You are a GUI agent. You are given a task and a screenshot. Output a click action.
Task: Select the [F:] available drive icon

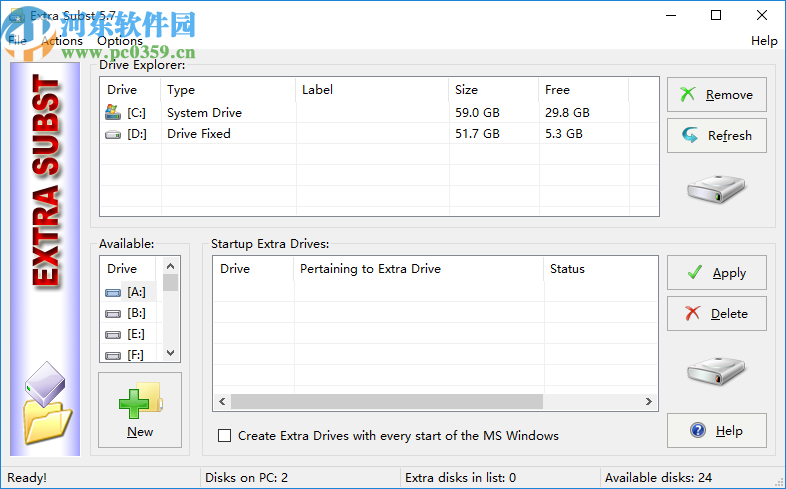[x=113, y=355]
